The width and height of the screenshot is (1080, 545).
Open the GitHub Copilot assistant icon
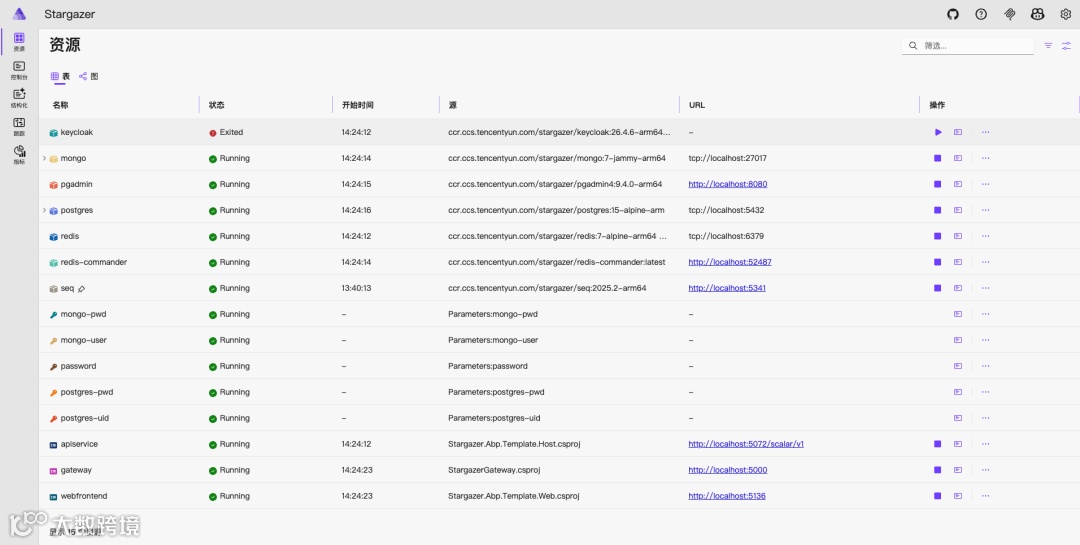[x=1038, y=14]
